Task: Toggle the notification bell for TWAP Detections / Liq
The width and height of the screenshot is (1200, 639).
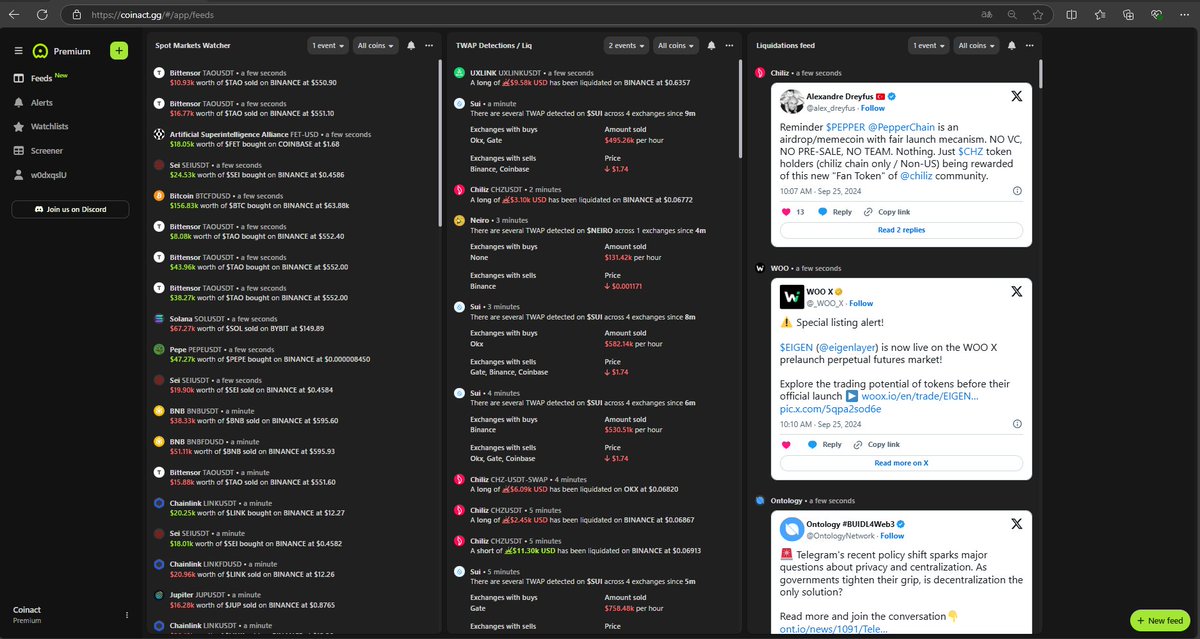Action: [x=711, y=46]
